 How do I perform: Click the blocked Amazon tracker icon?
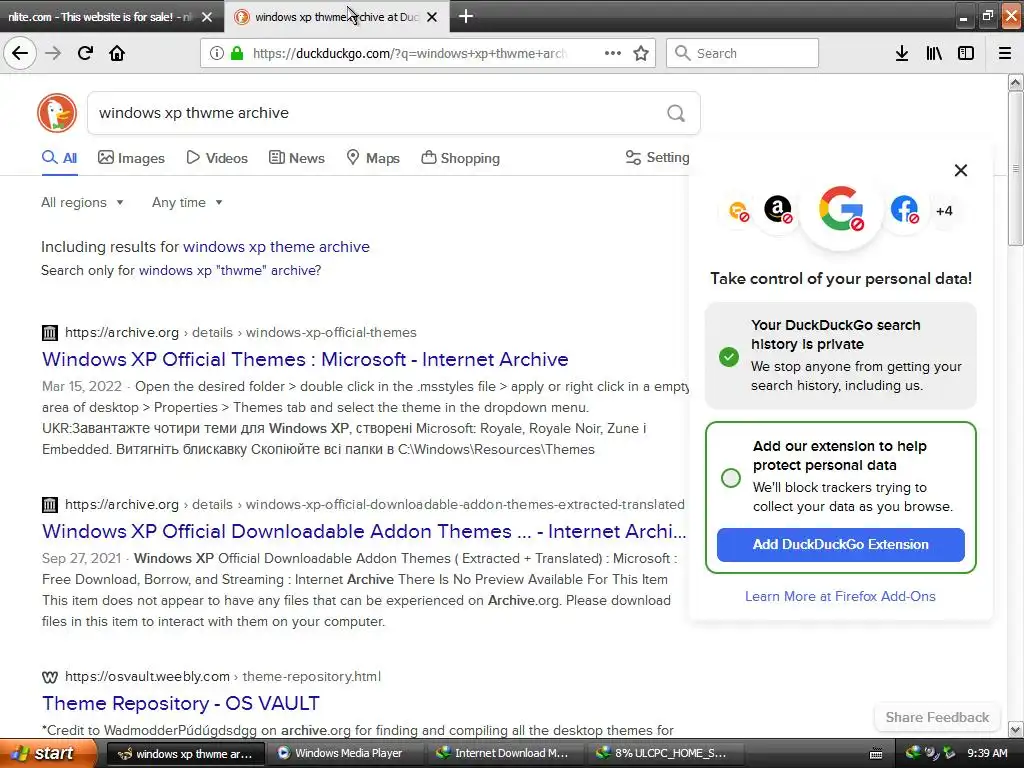778,210
